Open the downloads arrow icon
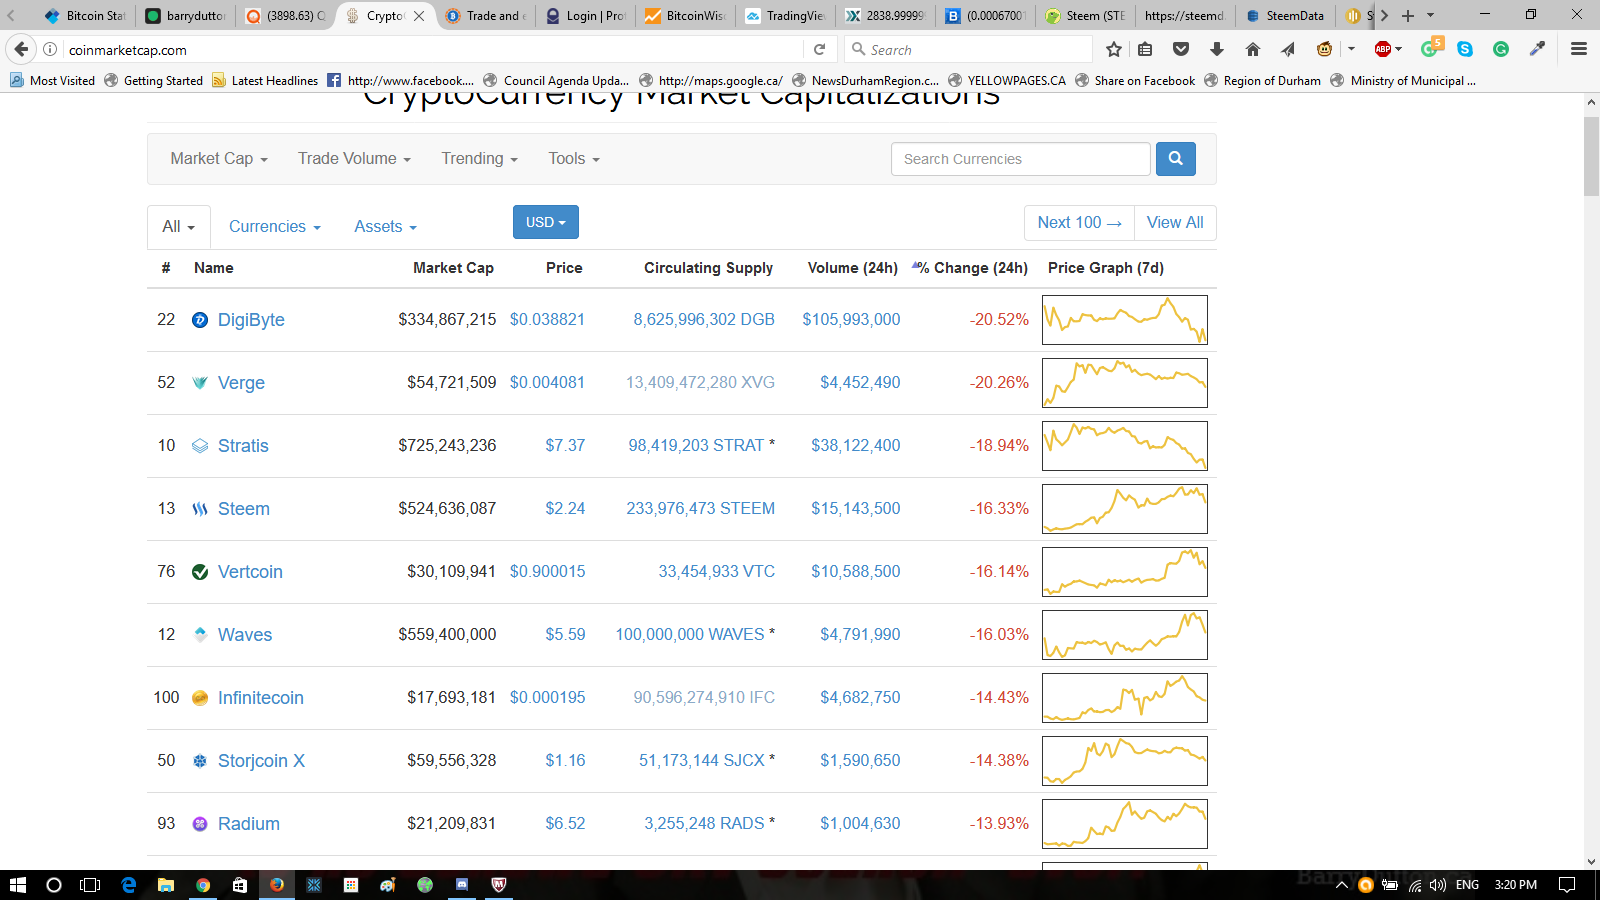Image resolution: width=1600 pixels, height=900 pixels. coord(1217,49)
